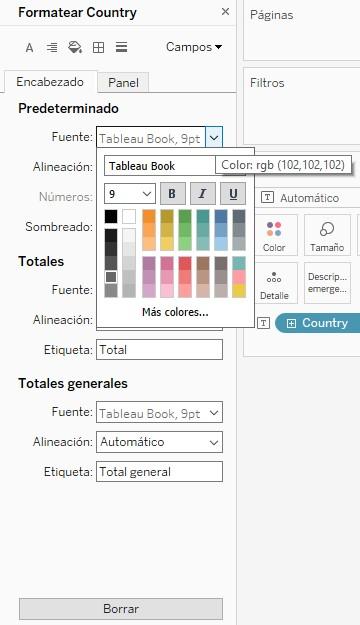Click the text icon left of Country pill
This screenshot has width=360, height=625.
(264, 323)
